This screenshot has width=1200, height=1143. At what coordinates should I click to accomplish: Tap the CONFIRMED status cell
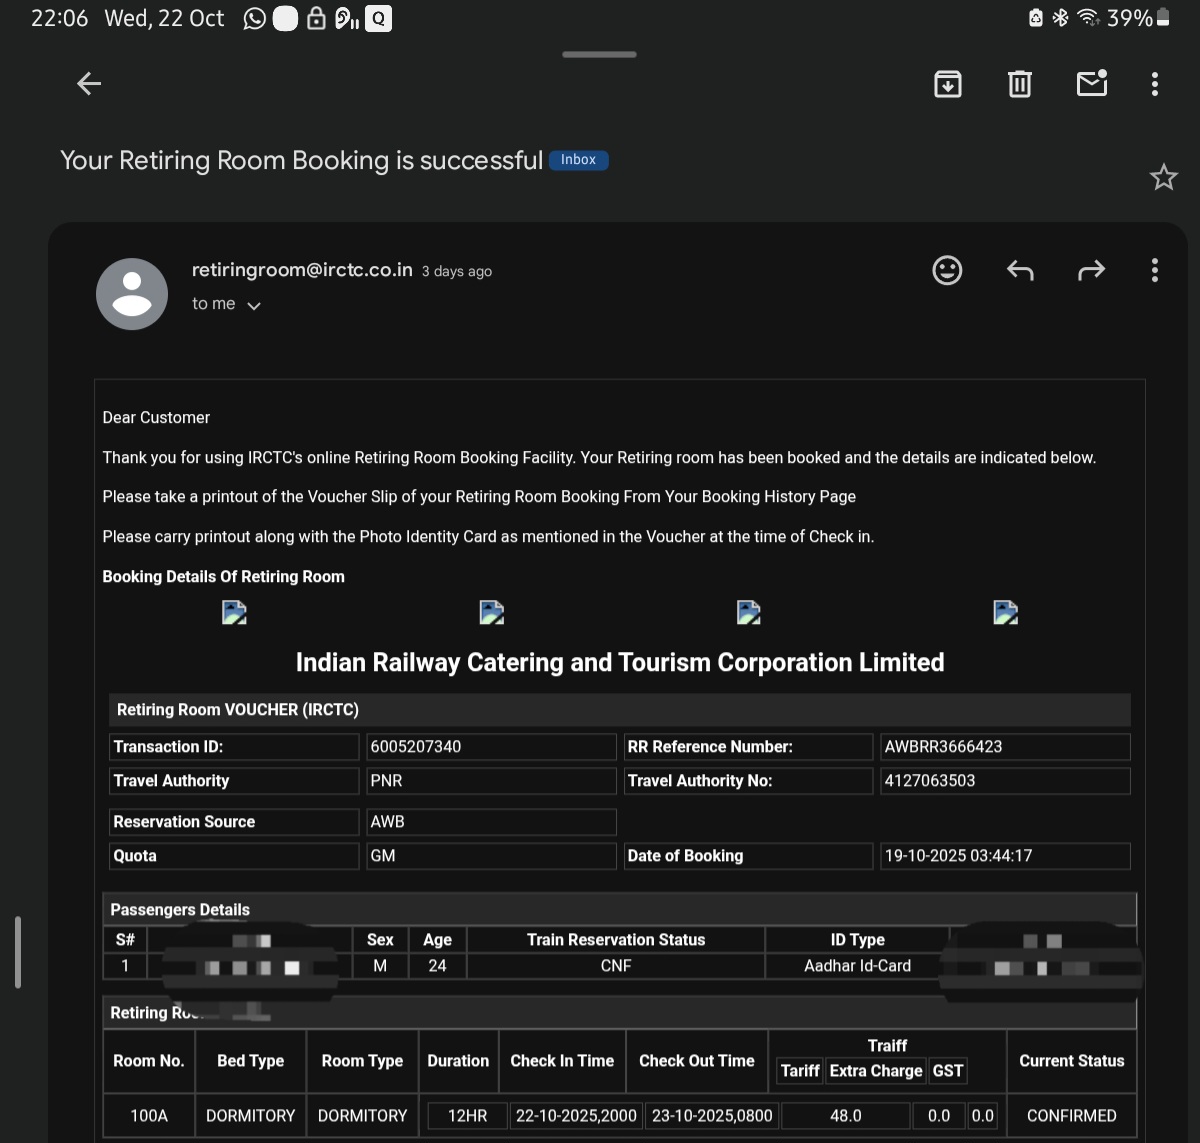(x=1072, y=1115)
